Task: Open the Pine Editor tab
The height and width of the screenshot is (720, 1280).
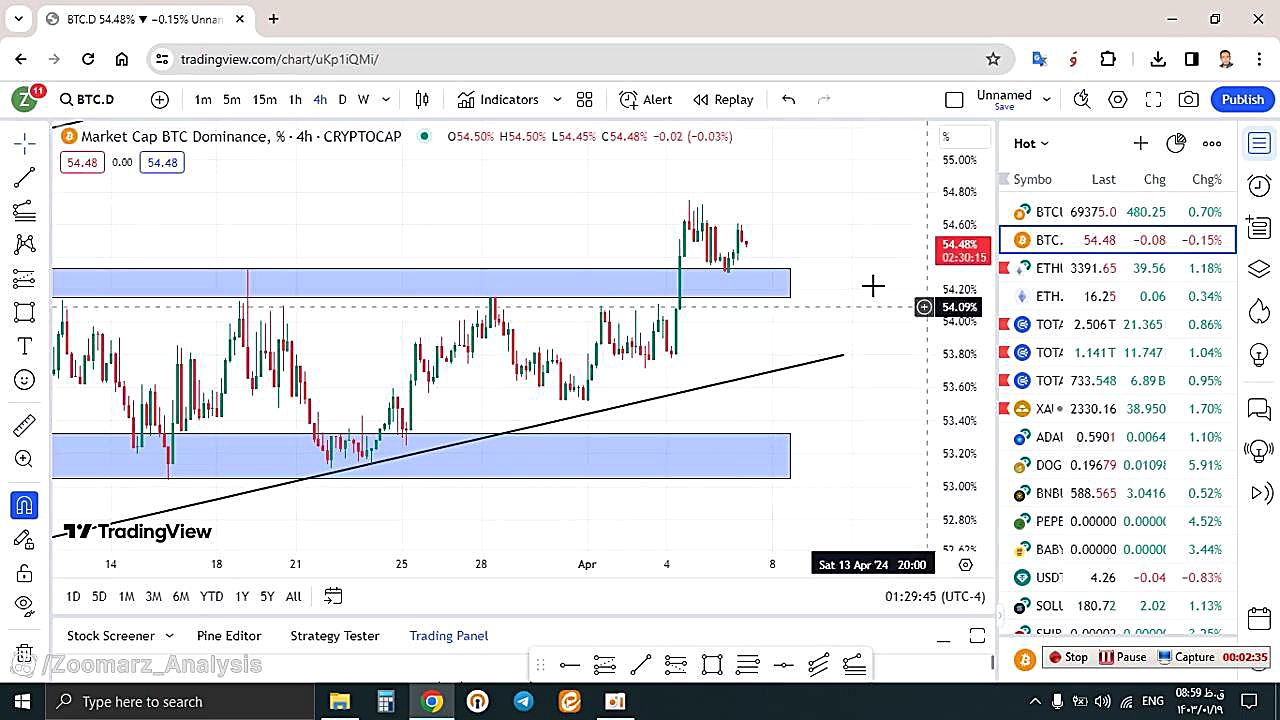Action: pos(229,636)
